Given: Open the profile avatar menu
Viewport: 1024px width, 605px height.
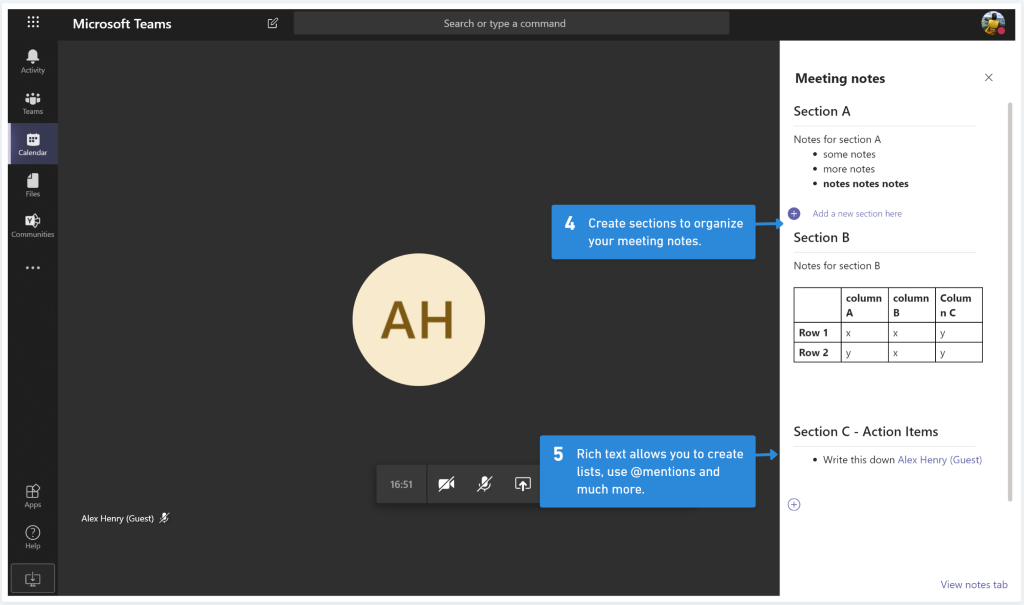Looking at the screenshot, I should (993, 23).
